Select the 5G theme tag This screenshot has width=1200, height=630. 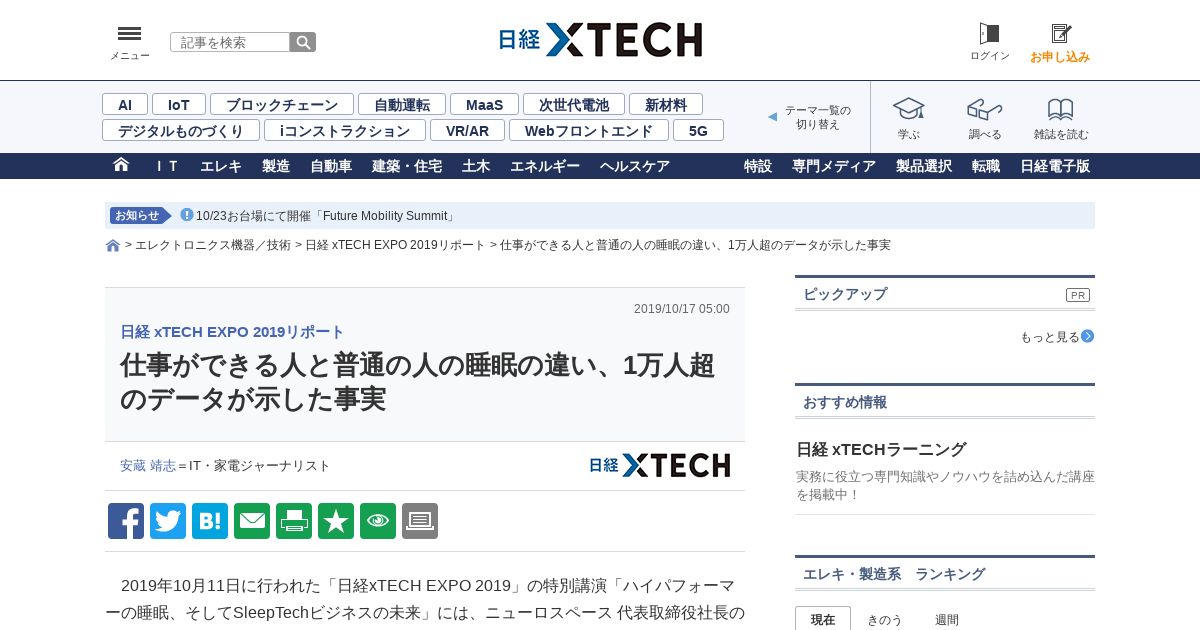[x=698, y=130]
